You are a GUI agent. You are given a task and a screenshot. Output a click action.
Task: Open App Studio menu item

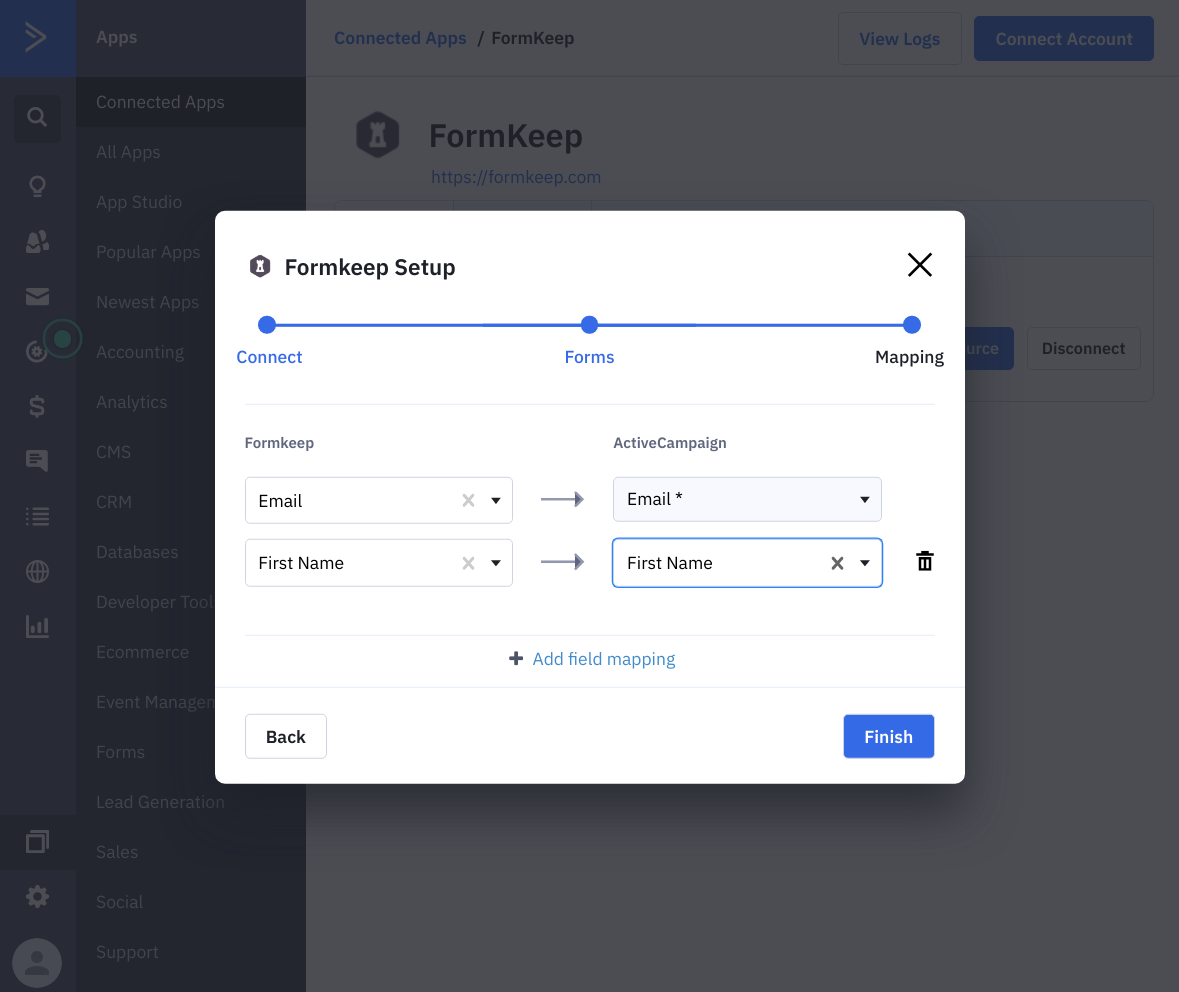click(139, 202)
